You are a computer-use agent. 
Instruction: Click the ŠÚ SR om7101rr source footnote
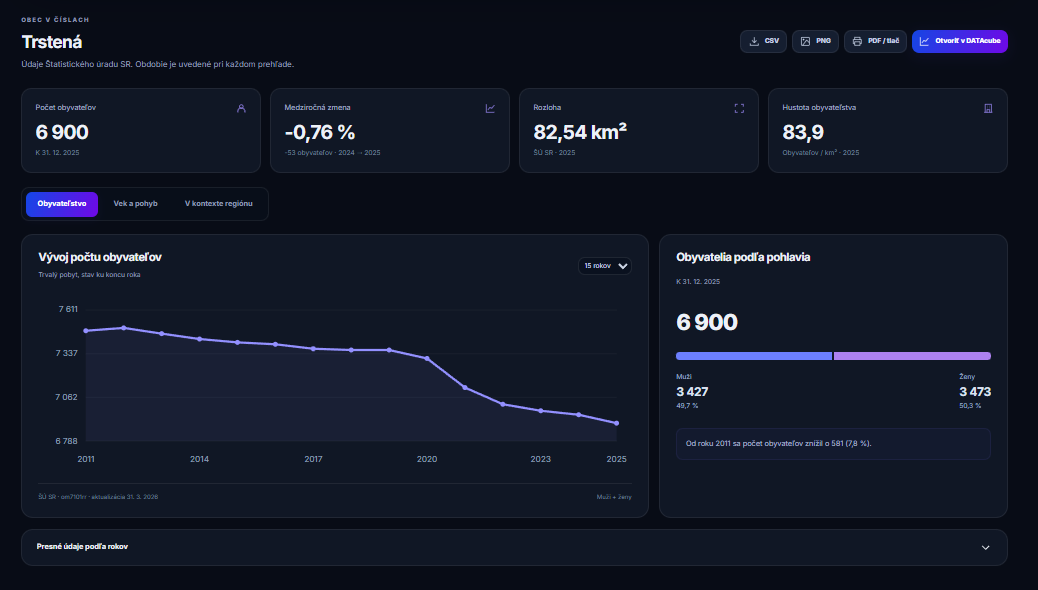point(98,497)
